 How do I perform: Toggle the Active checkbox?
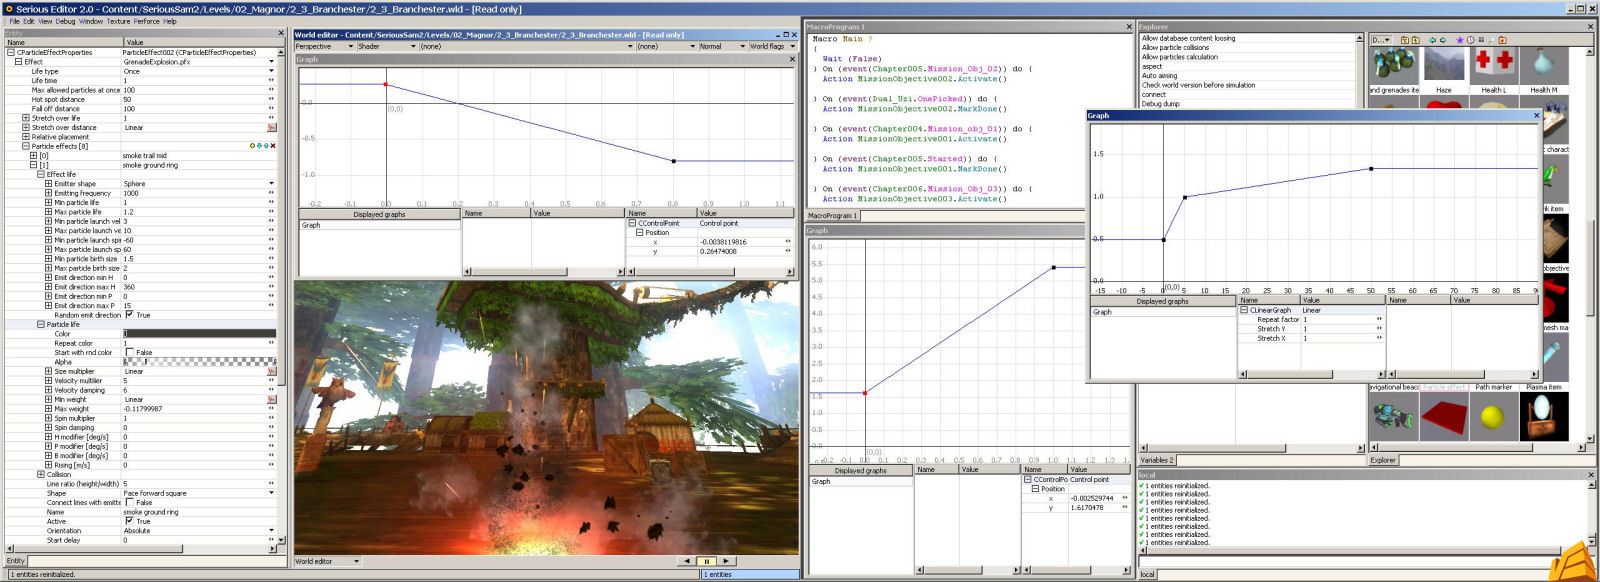pyautogui.click(x=129, y=521)
